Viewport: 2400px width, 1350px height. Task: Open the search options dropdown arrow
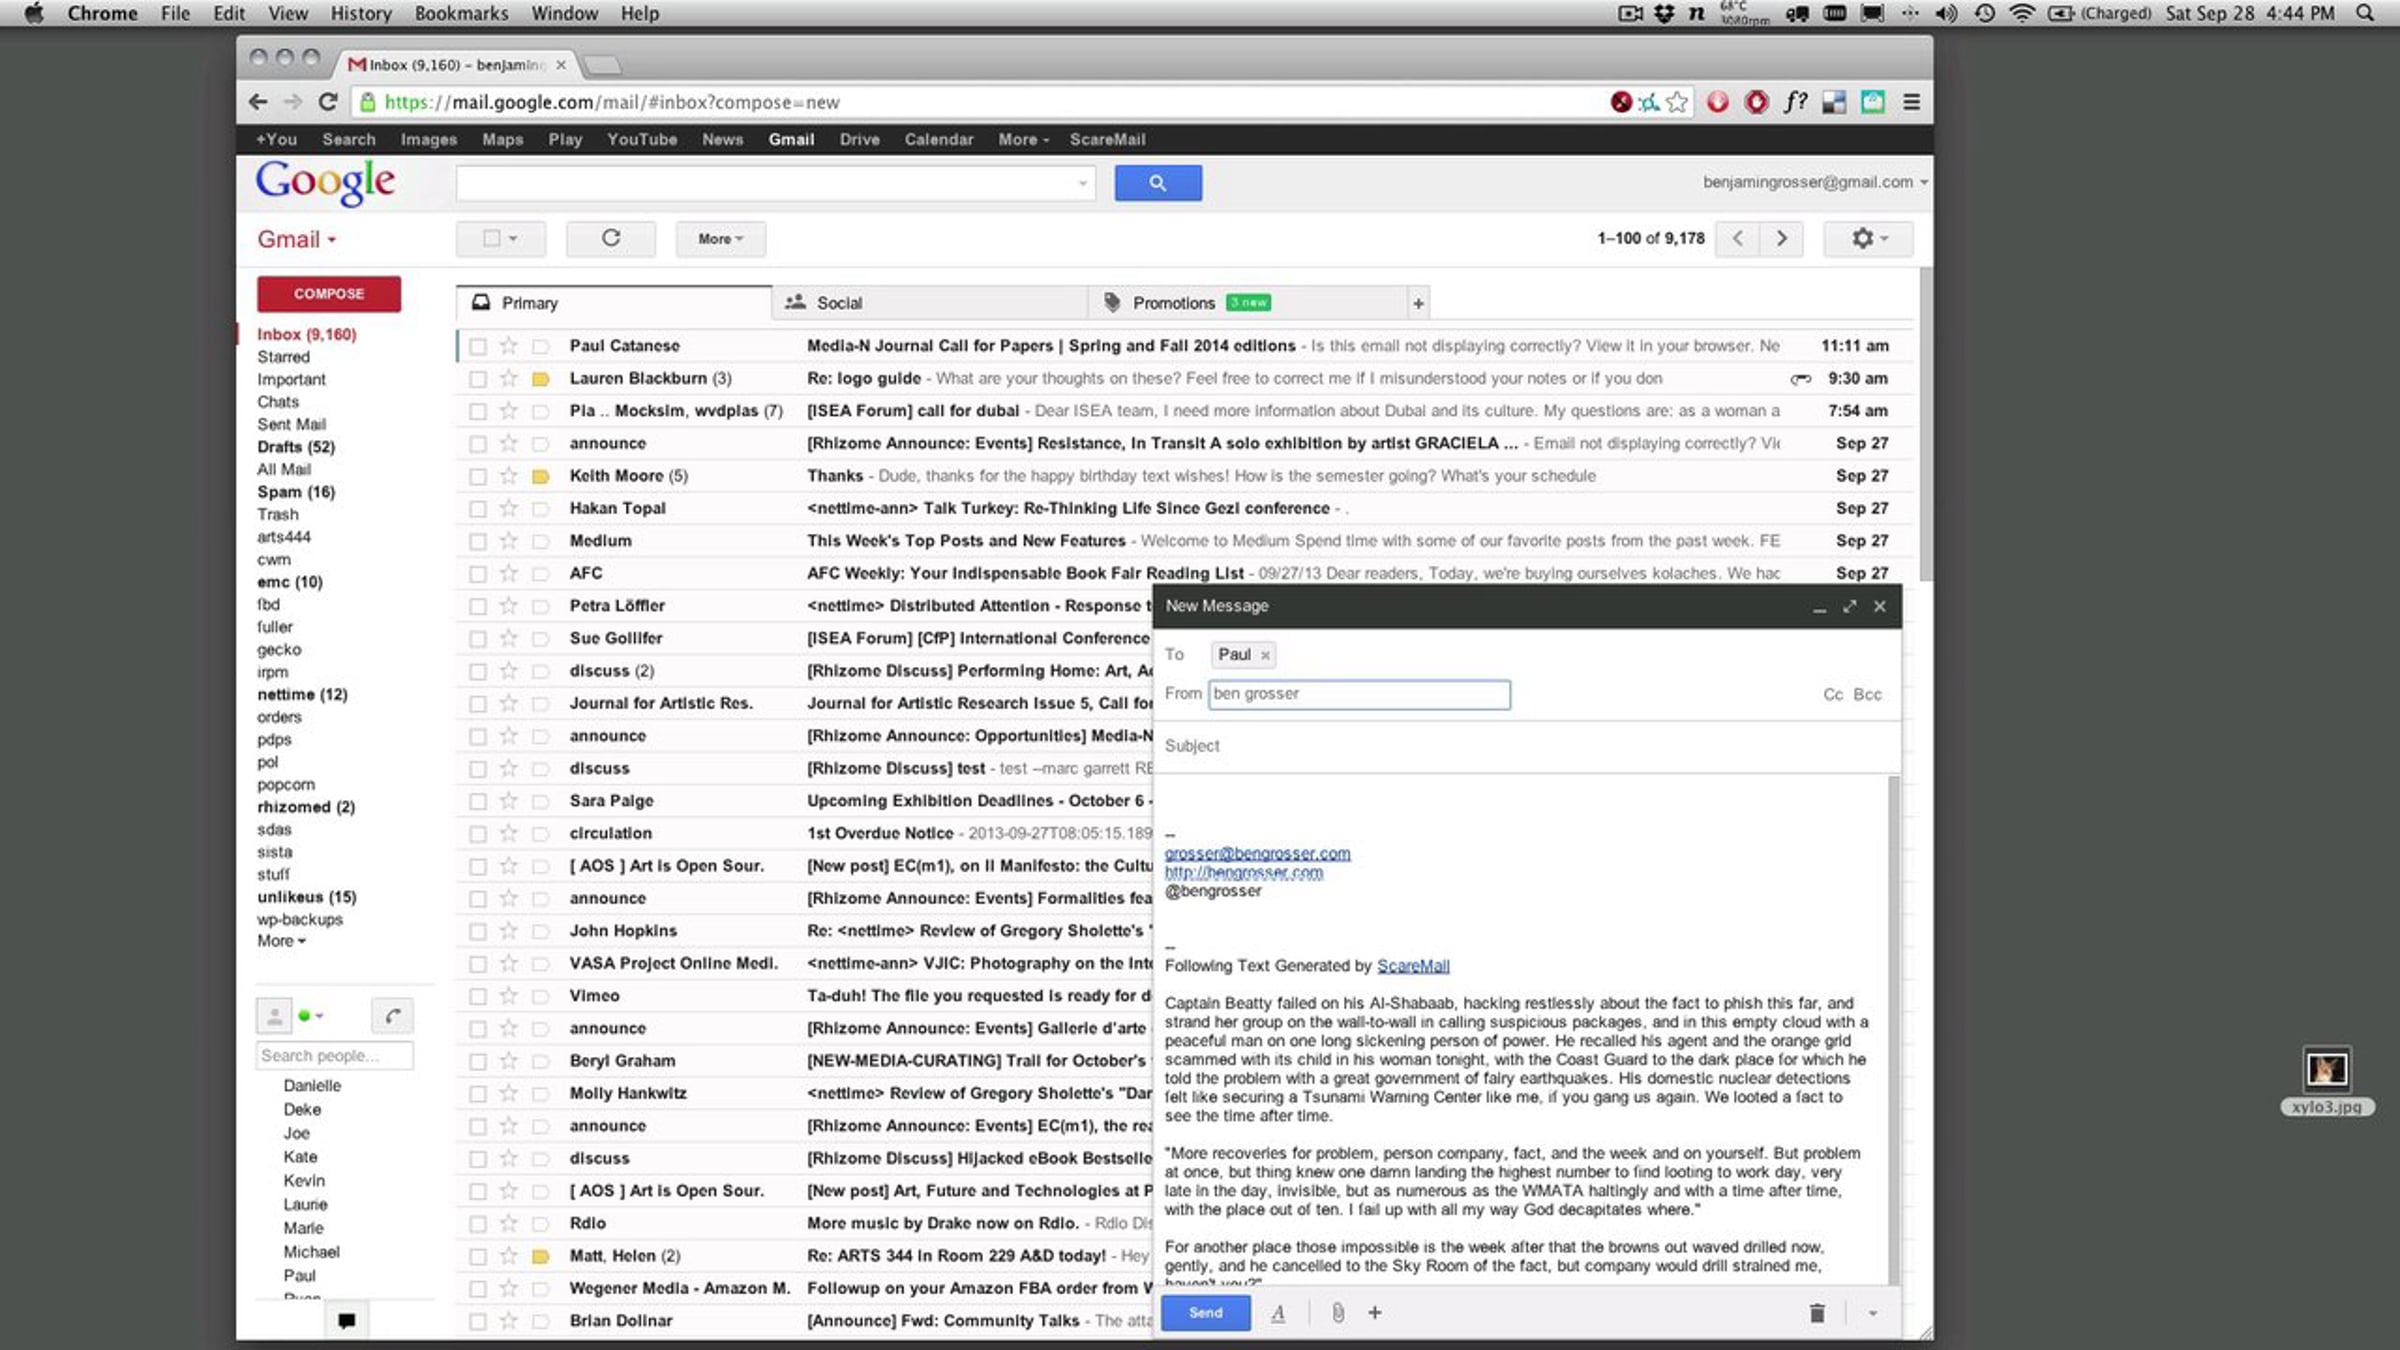(x=1082, y=183)
